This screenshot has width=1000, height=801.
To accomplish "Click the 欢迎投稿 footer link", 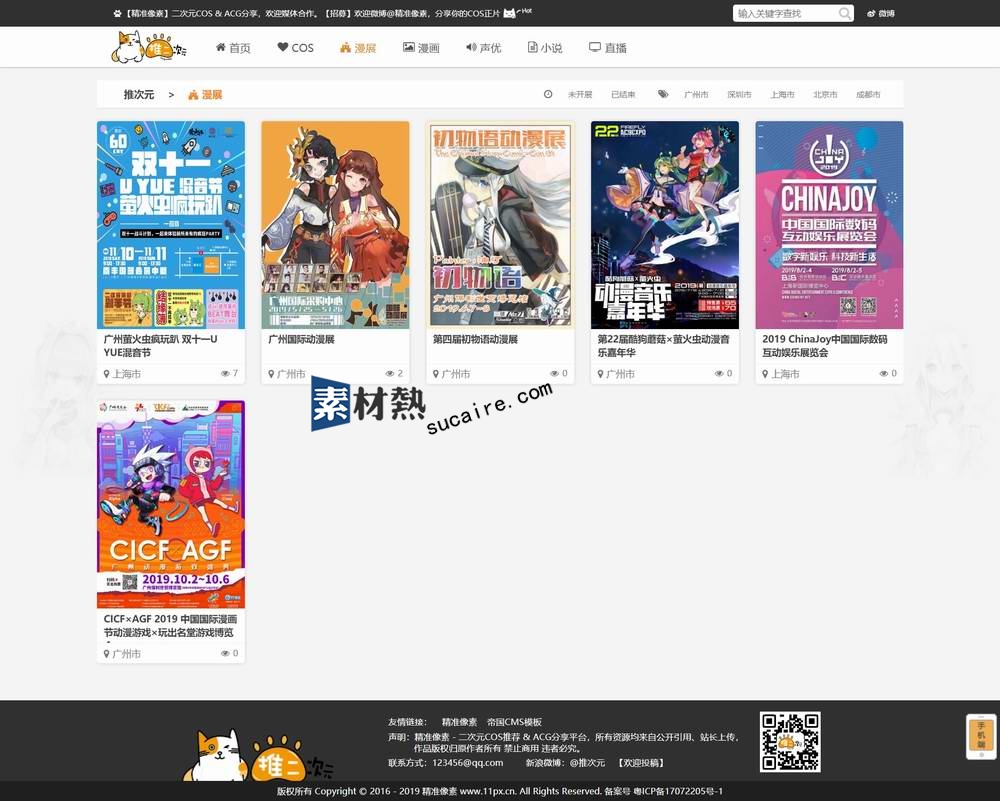I will click(641, 763).
